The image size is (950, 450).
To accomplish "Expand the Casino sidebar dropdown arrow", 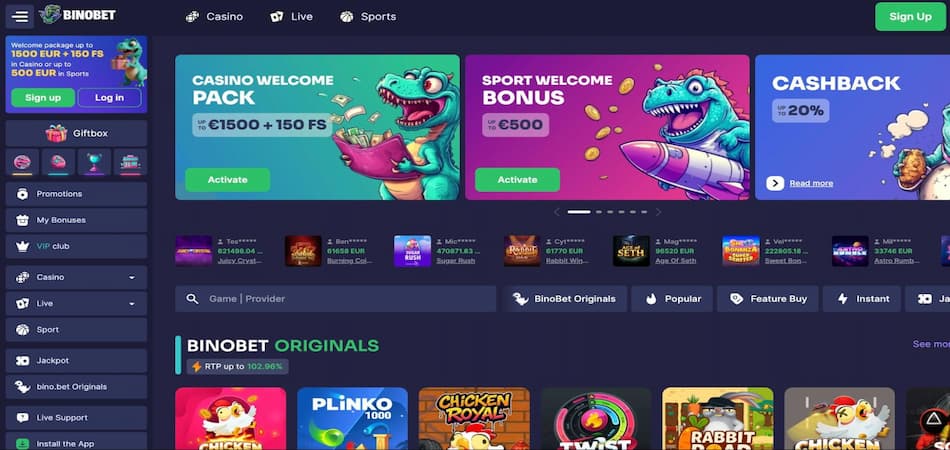I will pos(131,277).
